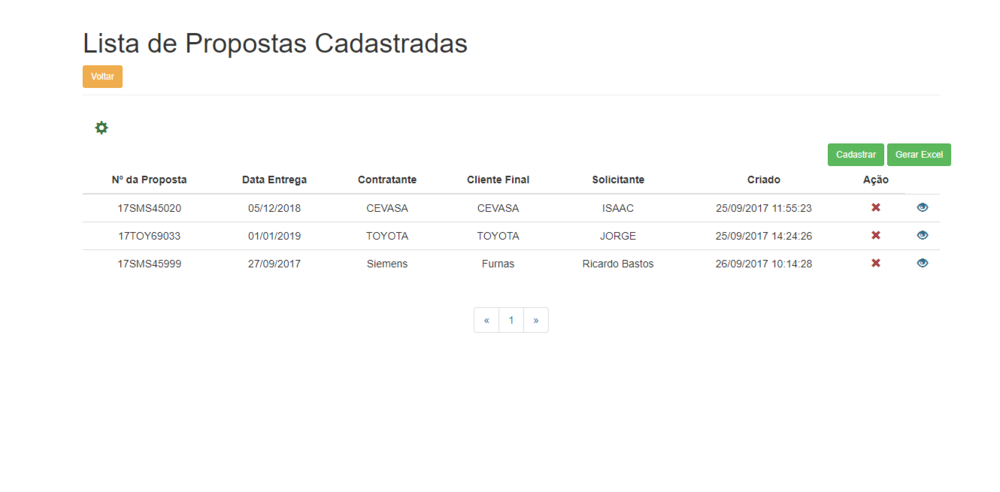Select page 1 in pagination
The height and width of the screenshot is (492, 1000).
[511, 320]
